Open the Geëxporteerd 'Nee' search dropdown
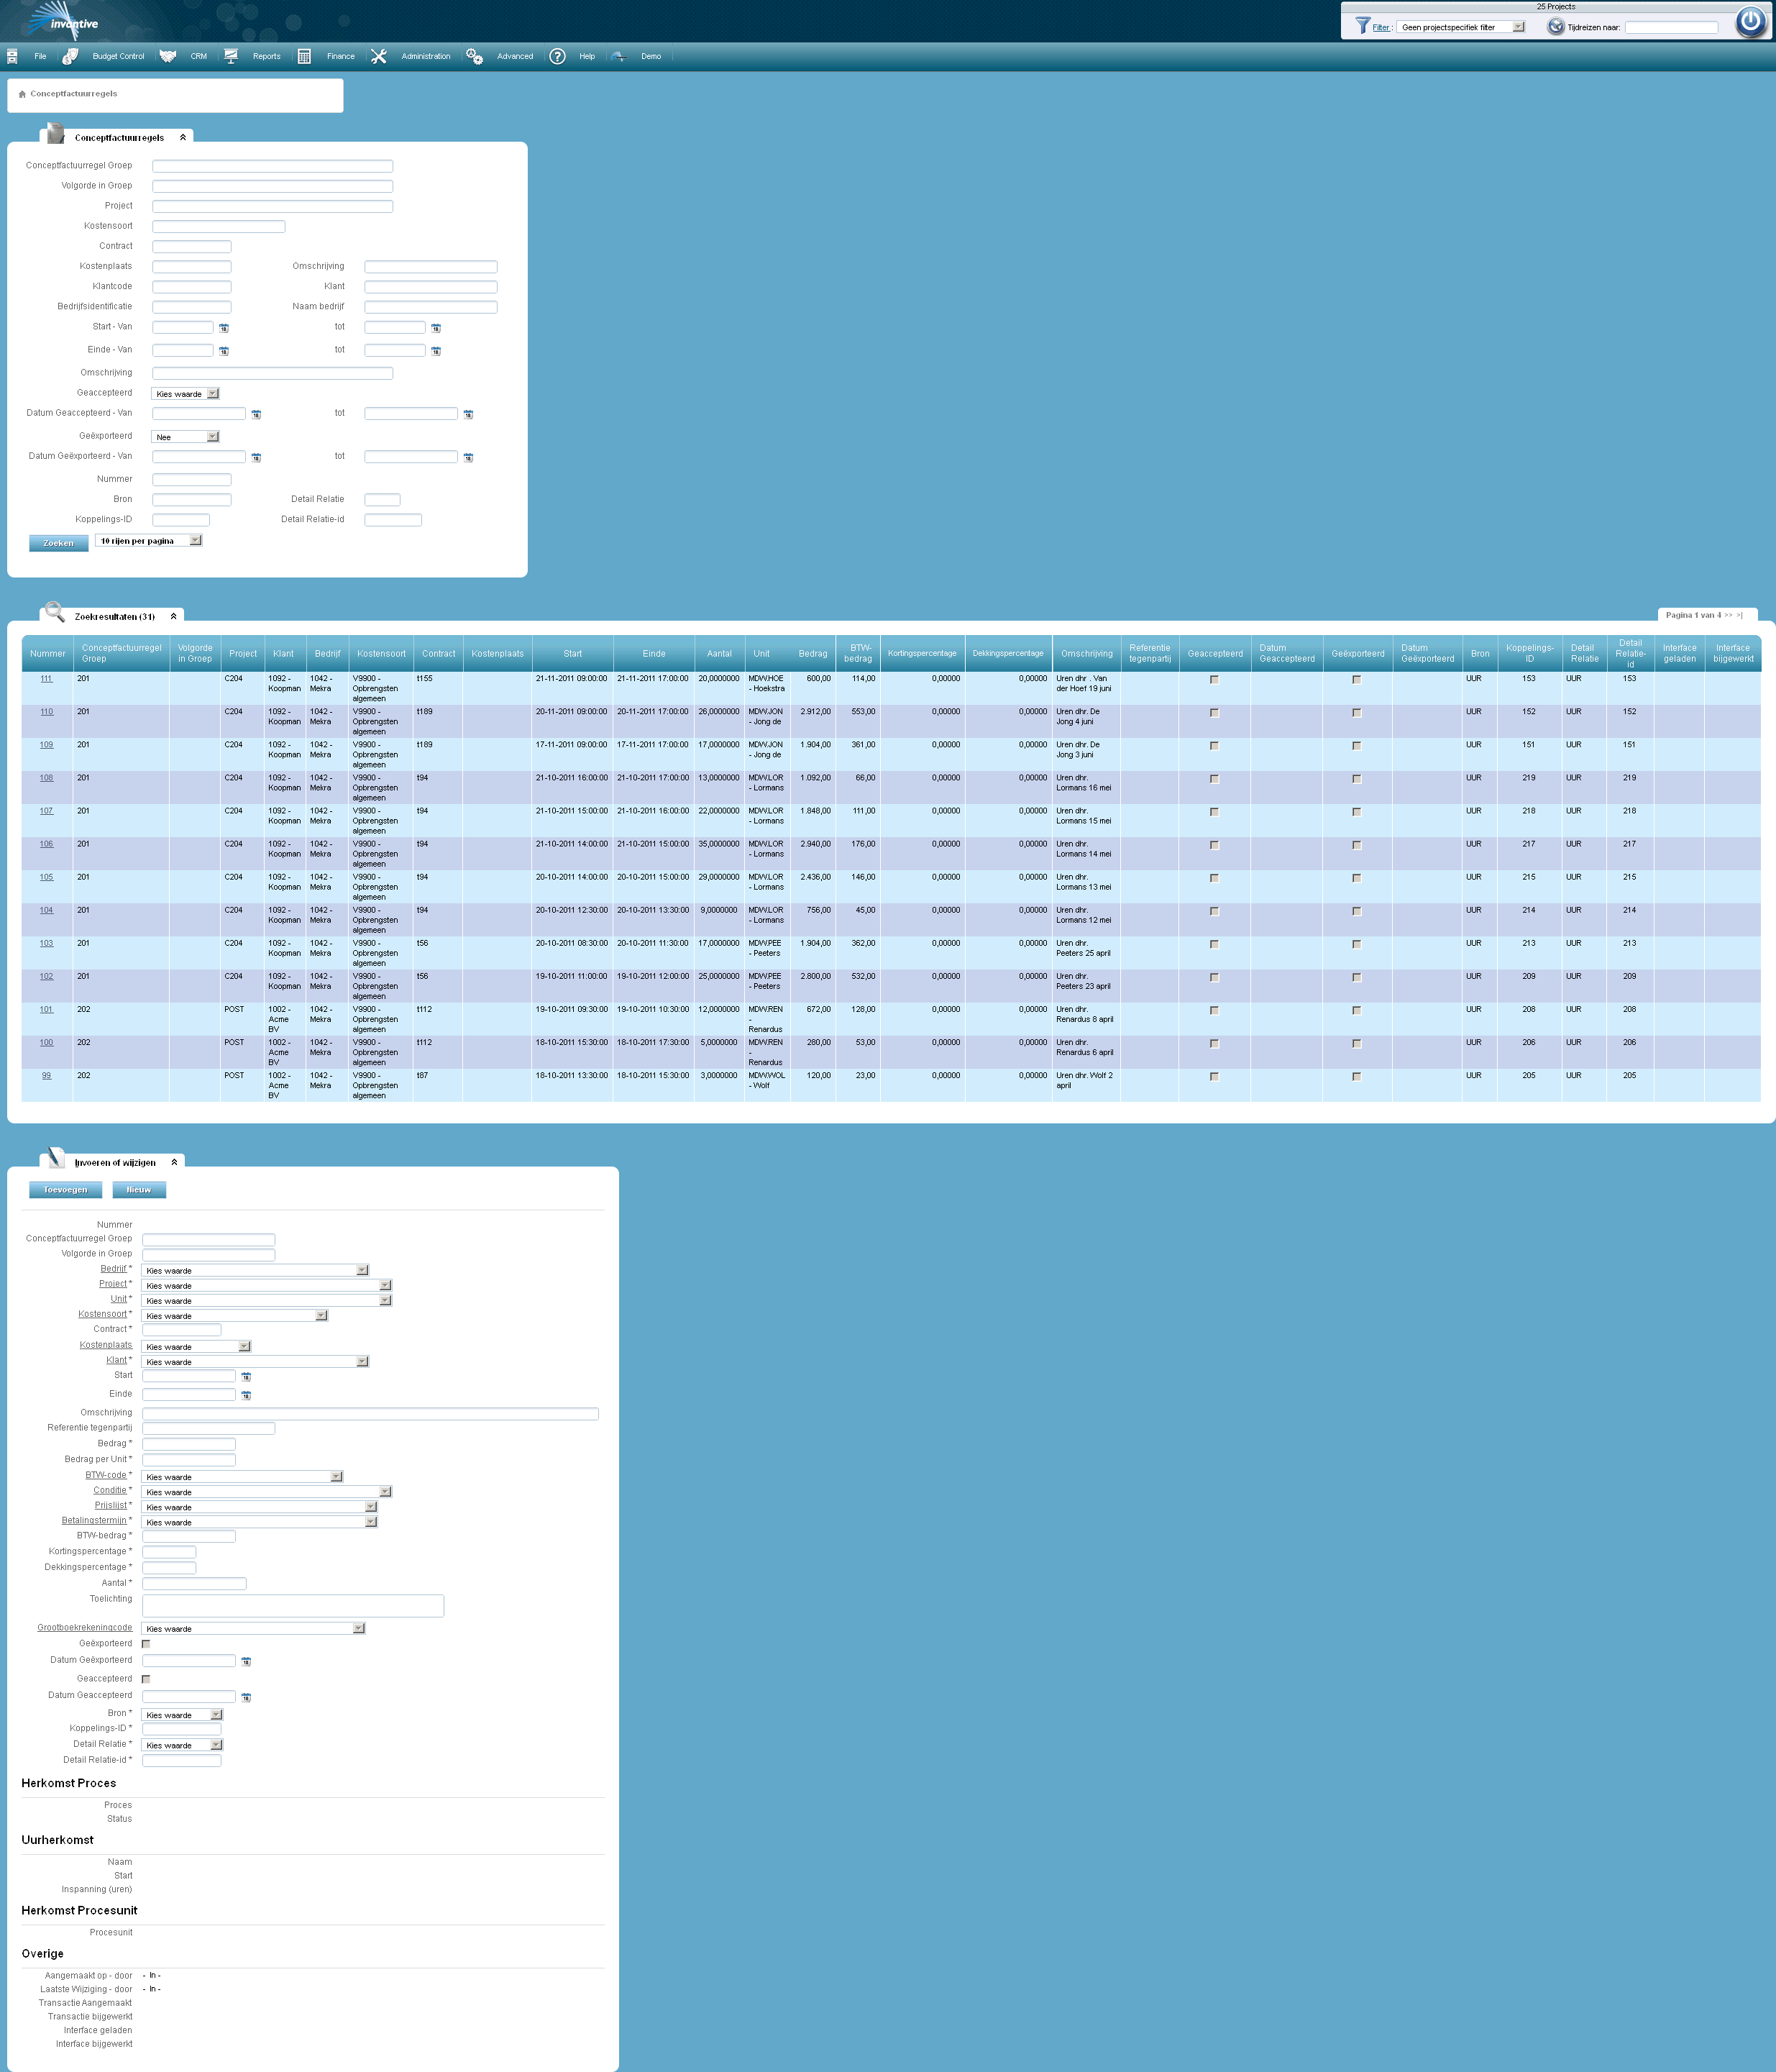 (x=185, y=437)
